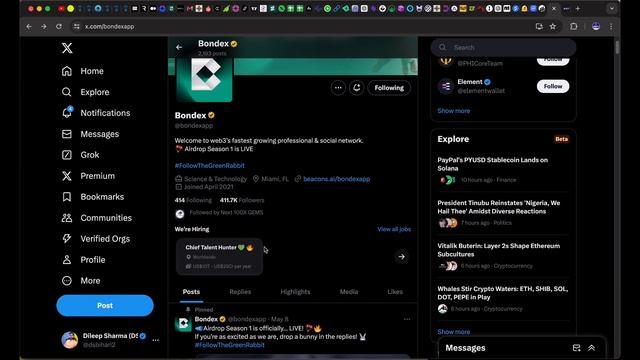Open account options next to Dileep Sharma
The height and width of the screenshot is (360, 640).
coord(156,340)
